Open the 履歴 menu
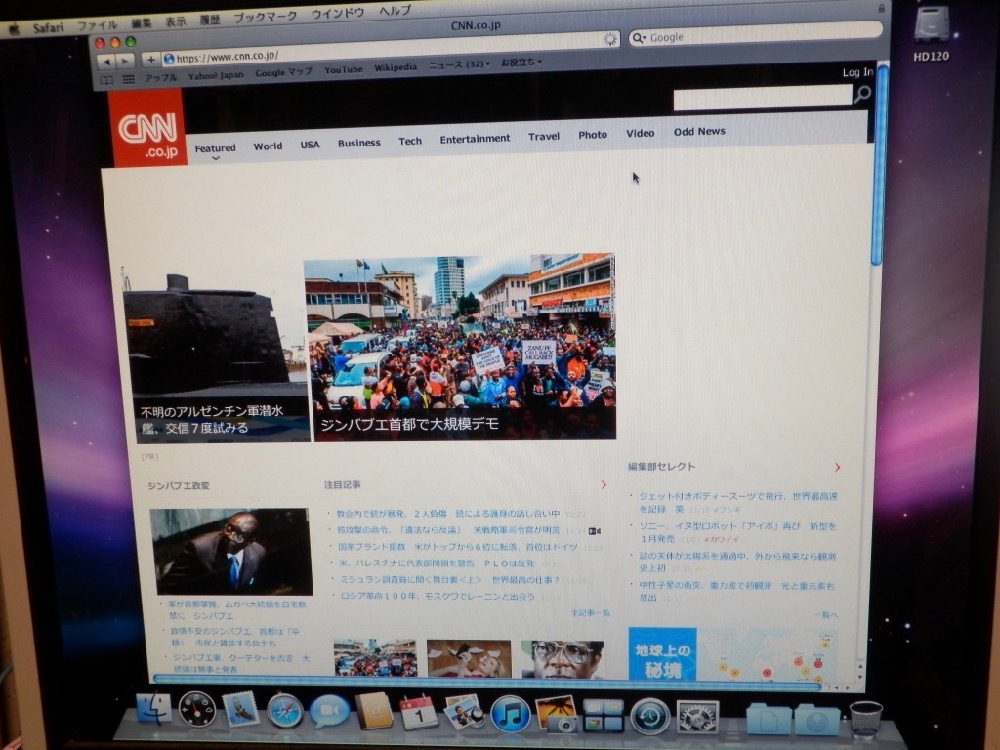The height and width of the screenshot is (750, 1000). click(210, 20)
